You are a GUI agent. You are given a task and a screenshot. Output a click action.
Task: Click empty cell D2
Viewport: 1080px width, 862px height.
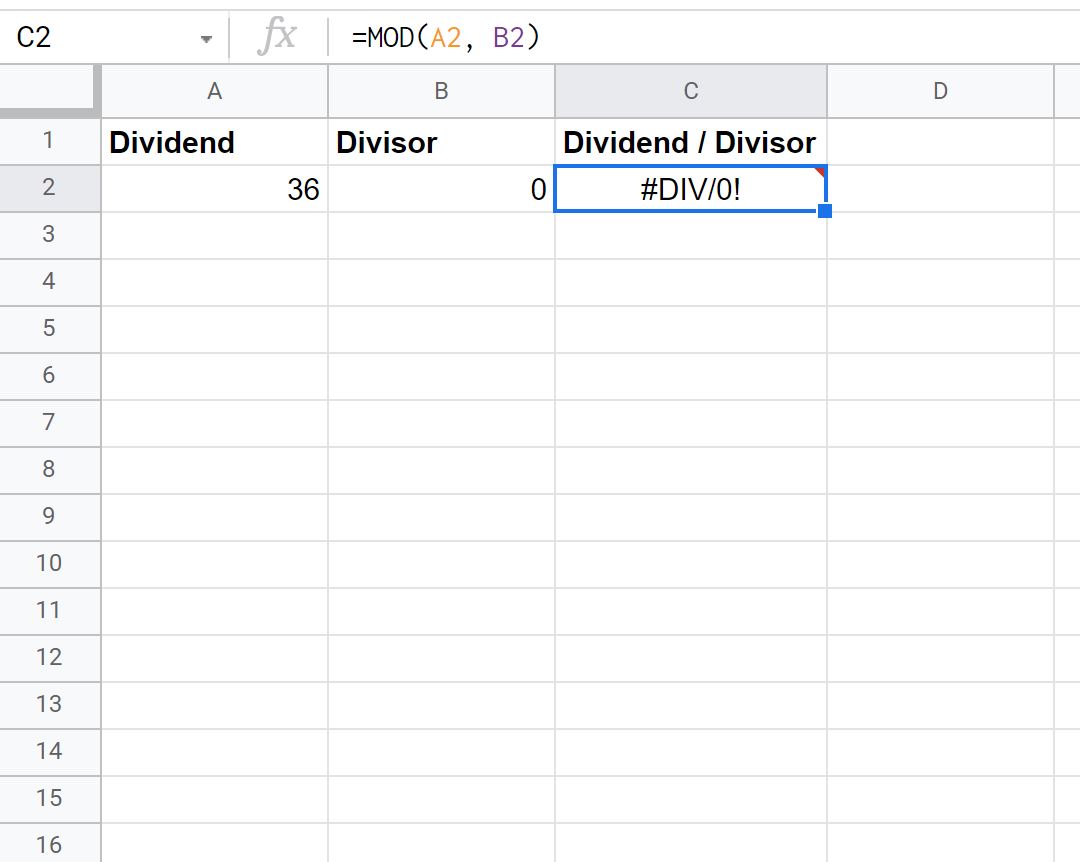click(x=940, y=188)
